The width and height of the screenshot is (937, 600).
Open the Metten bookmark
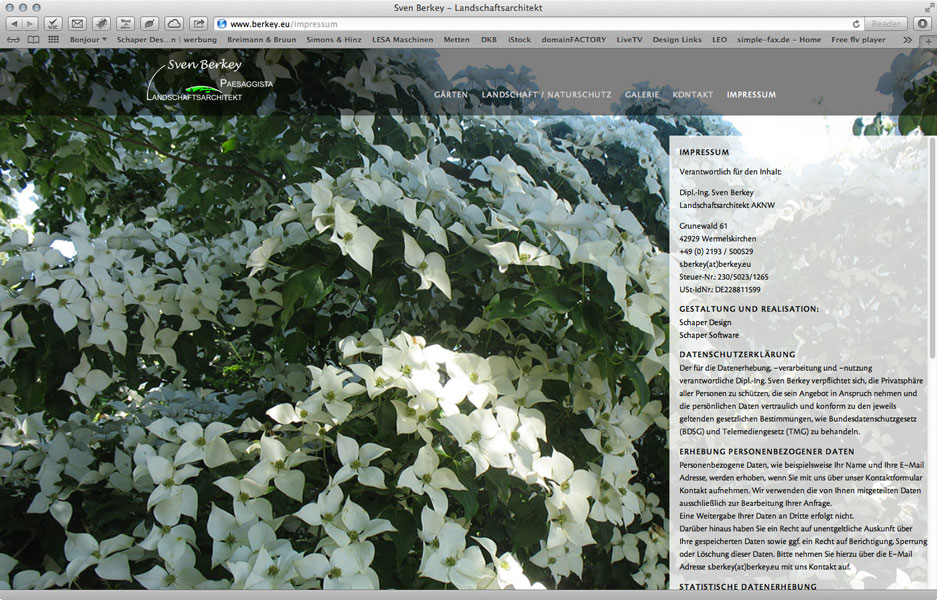(x=457, y=40)
